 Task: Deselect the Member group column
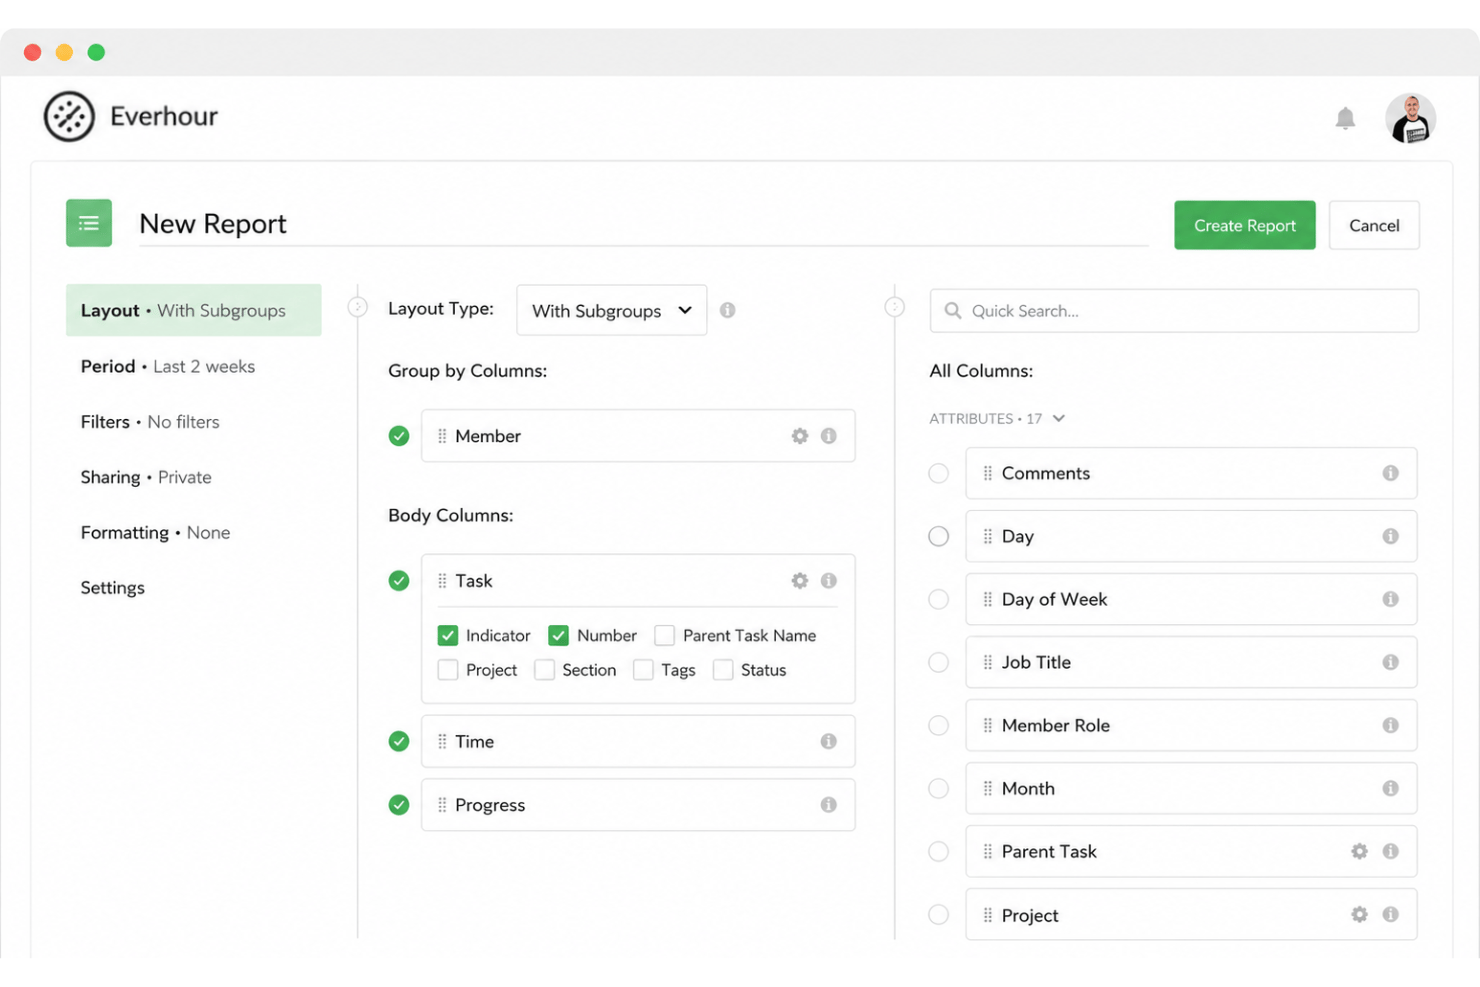(399, 436)
